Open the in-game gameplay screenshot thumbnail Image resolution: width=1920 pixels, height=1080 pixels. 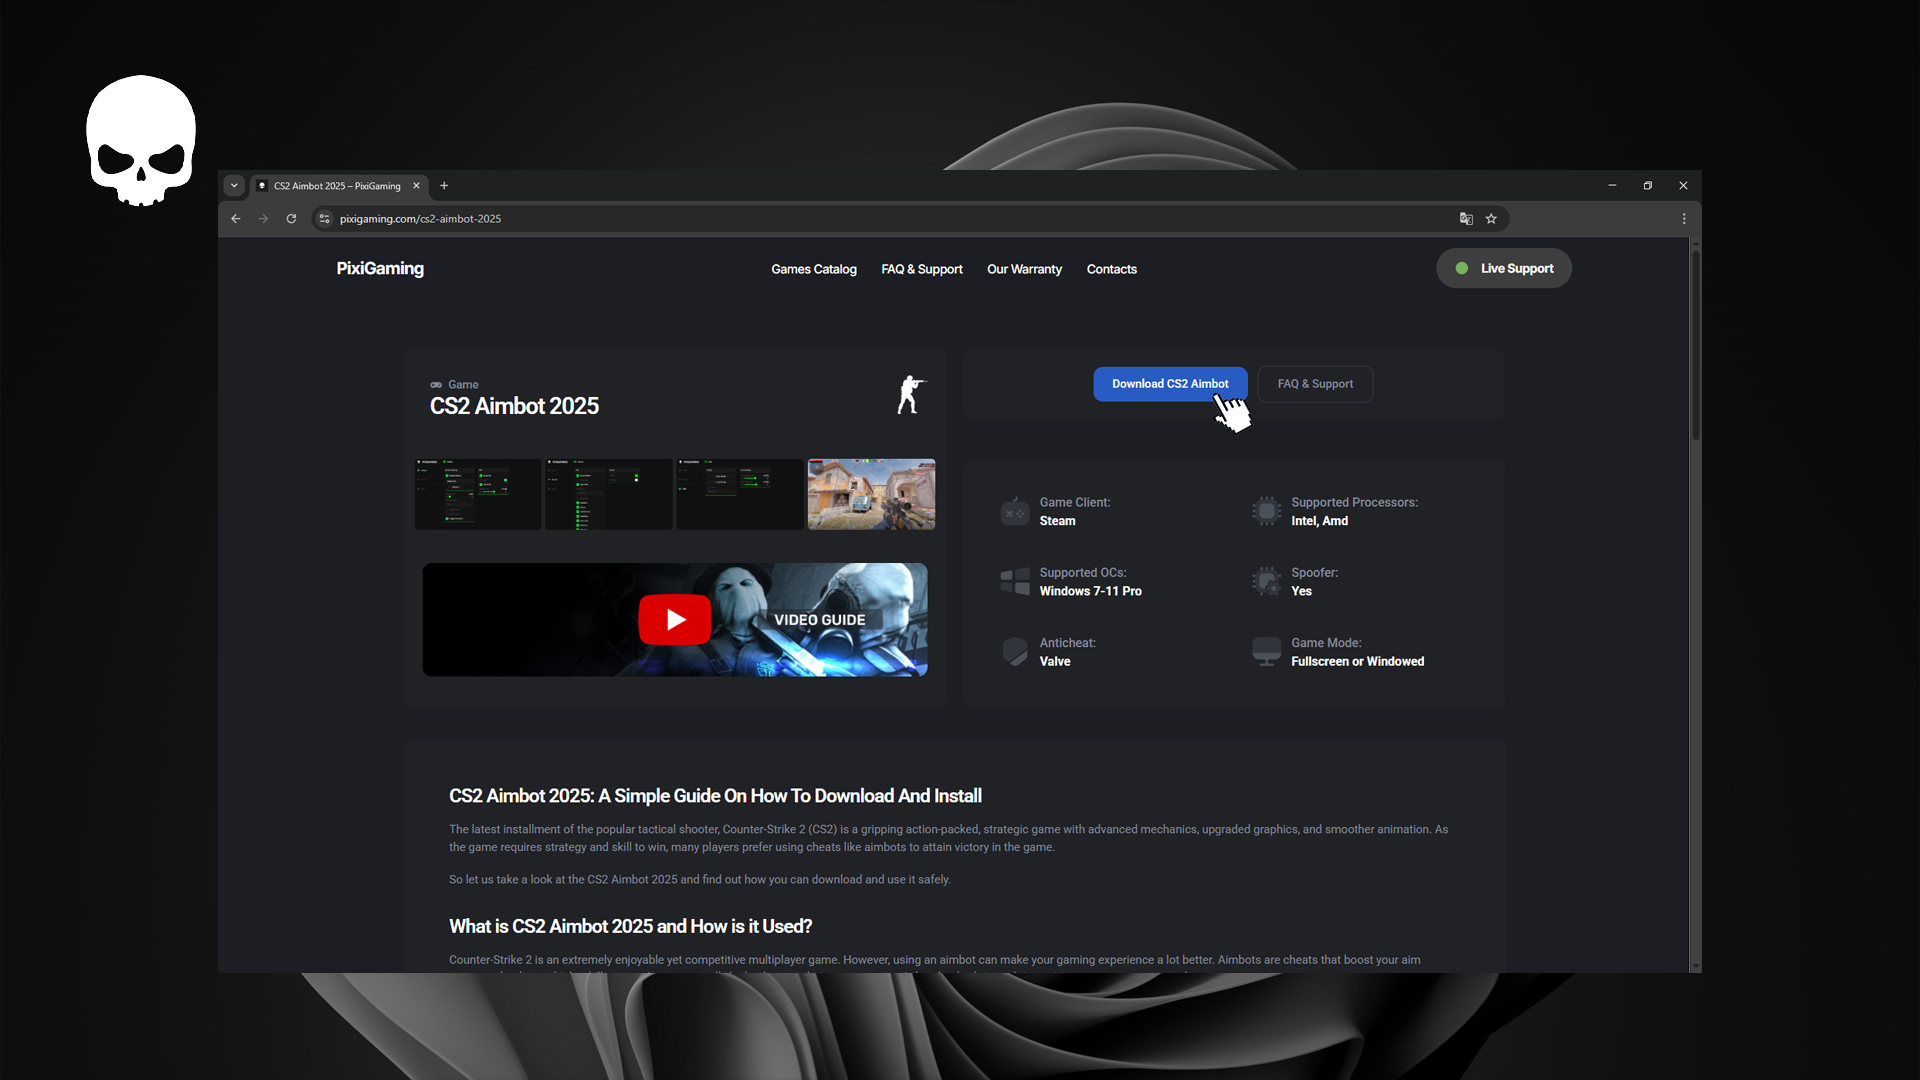pyautogui.click(x=871, y=494)
